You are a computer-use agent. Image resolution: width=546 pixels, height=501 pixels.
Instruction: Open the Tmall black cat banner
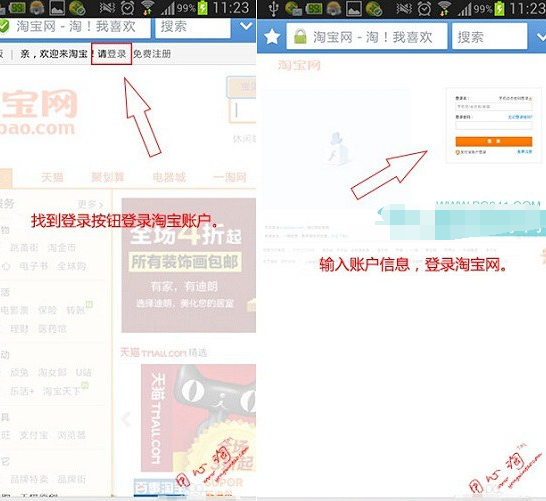[198, 418]
